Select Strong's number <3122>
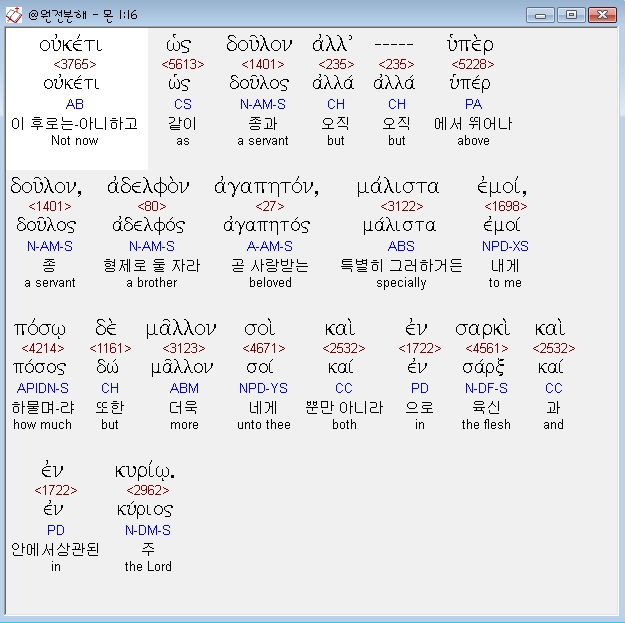Viewport: 625px width, 623px height. (x=402, y=206)
